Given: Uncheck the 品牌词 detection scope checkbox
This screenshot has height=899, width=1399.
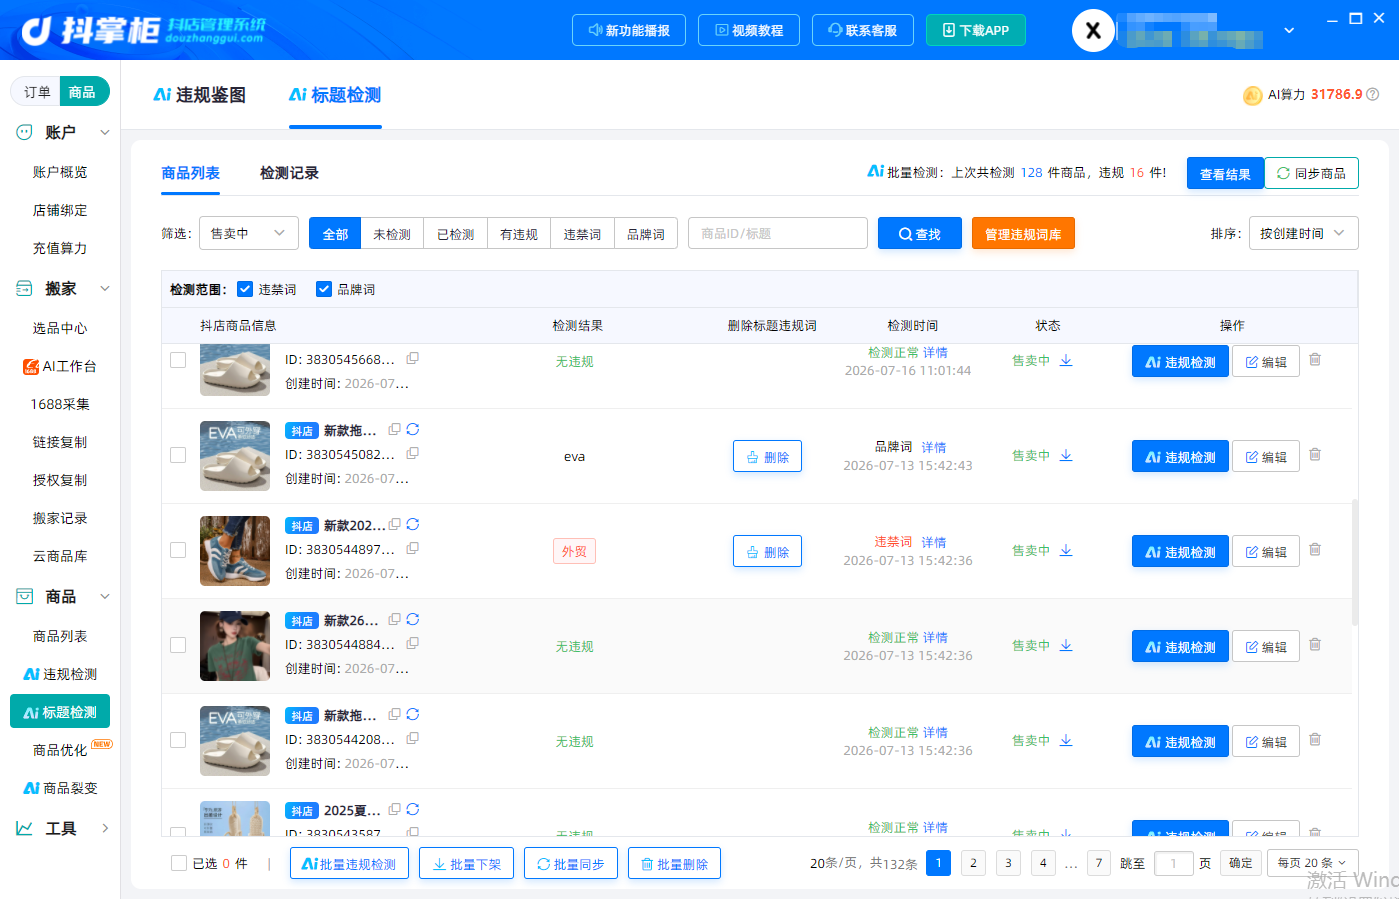Looking at the screenshot, I should point(324,289).
